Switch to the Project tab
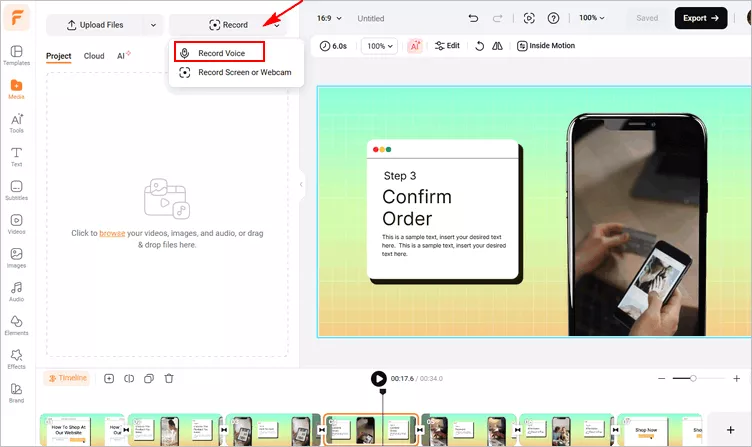Screen dimensions: 752x447 click(x=59, y=56)
